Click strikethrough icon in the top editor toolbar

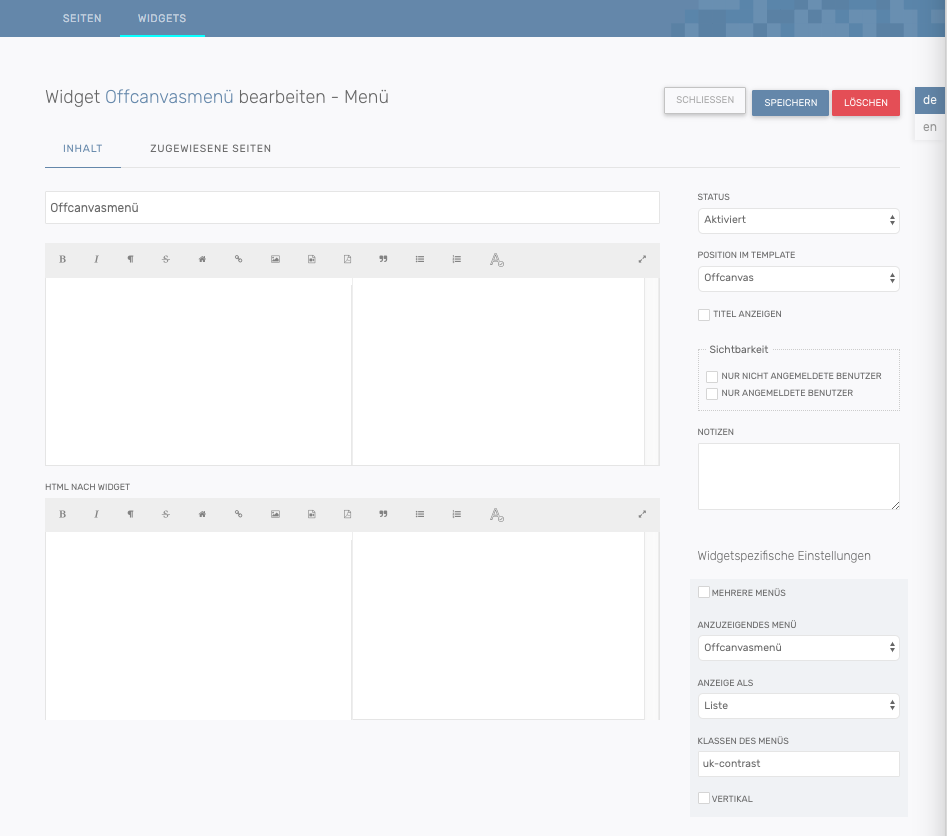[x=166, y=260]
